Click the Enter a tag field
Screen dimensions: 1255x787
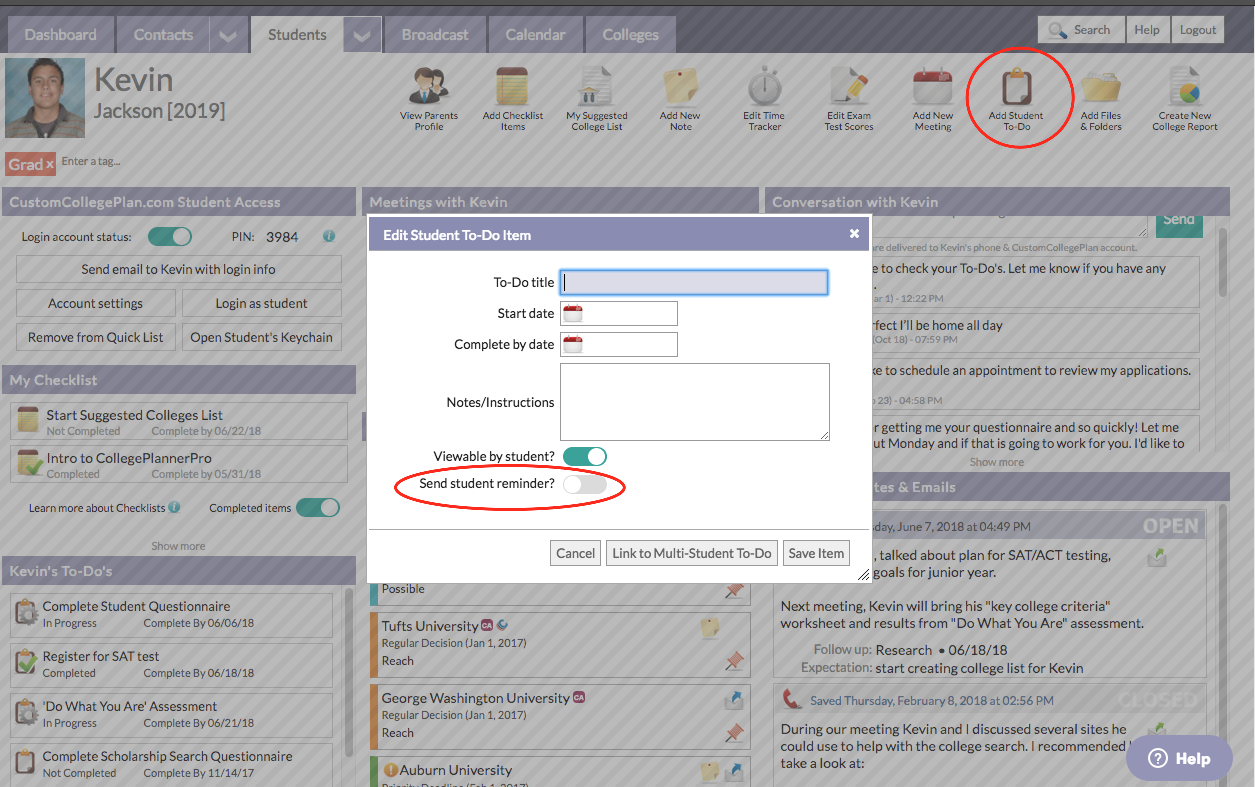92,161
